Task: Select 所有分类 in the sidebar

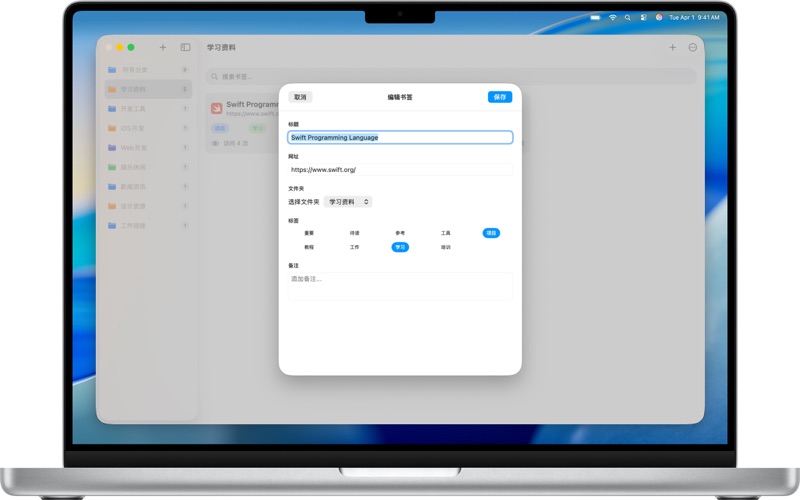Action: [x=148, y=70]
